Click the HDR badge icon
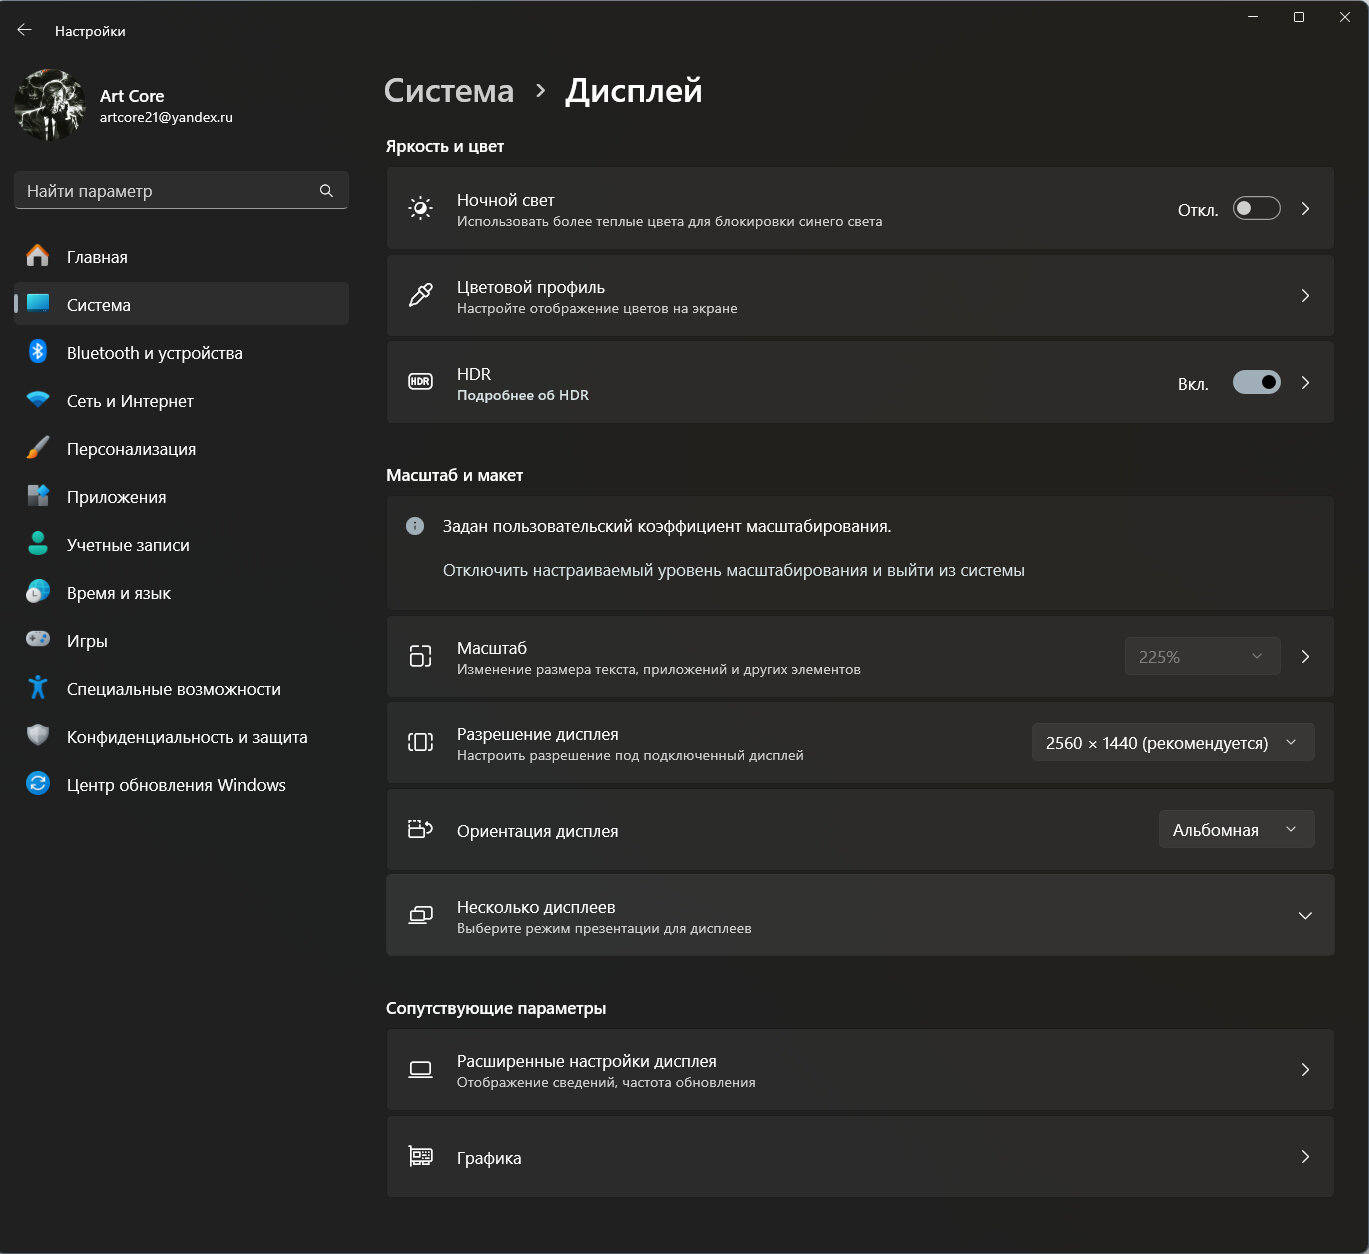 421,381
